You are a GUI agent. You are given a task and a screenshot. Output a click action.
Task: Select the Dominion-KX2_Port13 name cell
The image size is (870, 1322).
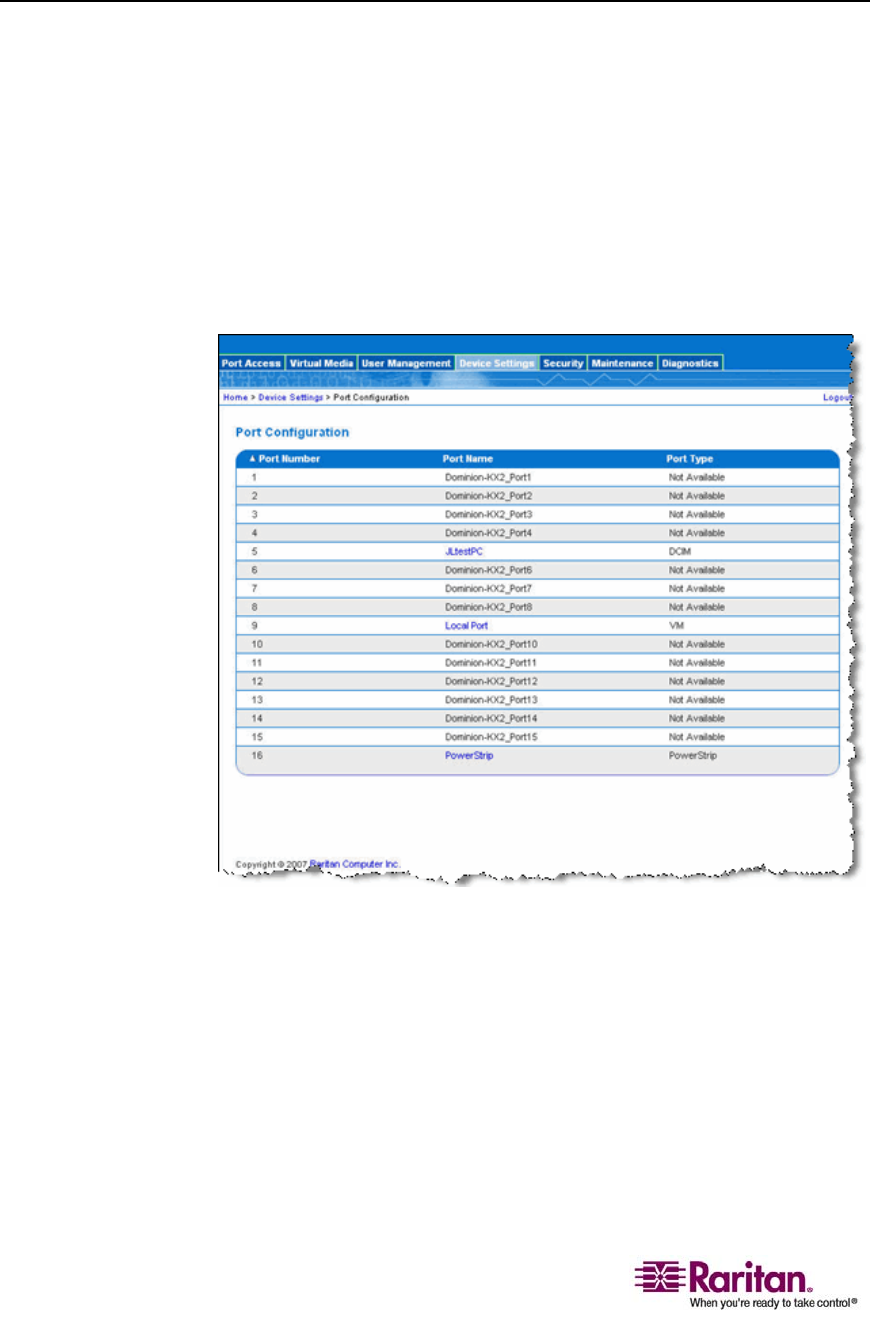[x=491, y=699]
